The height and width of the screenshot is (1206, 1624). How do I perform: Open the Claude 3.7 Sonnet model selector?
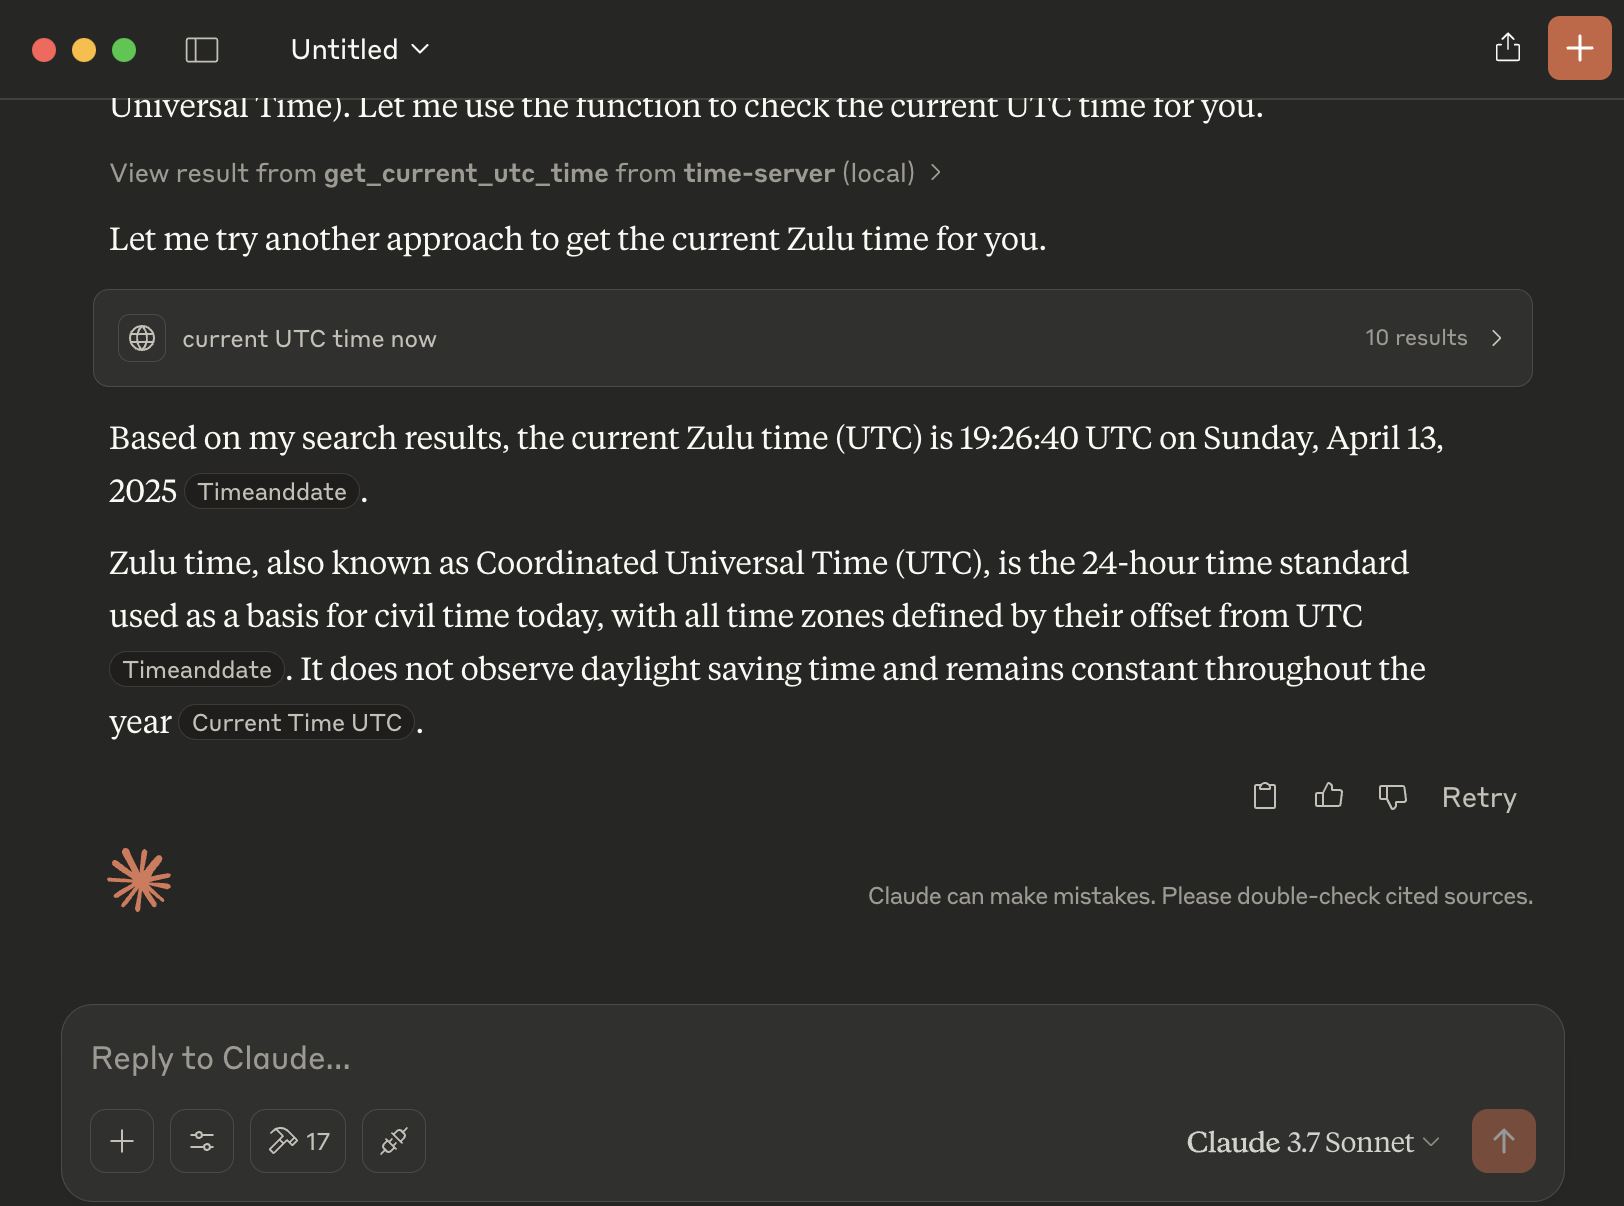[1312, 1141]
